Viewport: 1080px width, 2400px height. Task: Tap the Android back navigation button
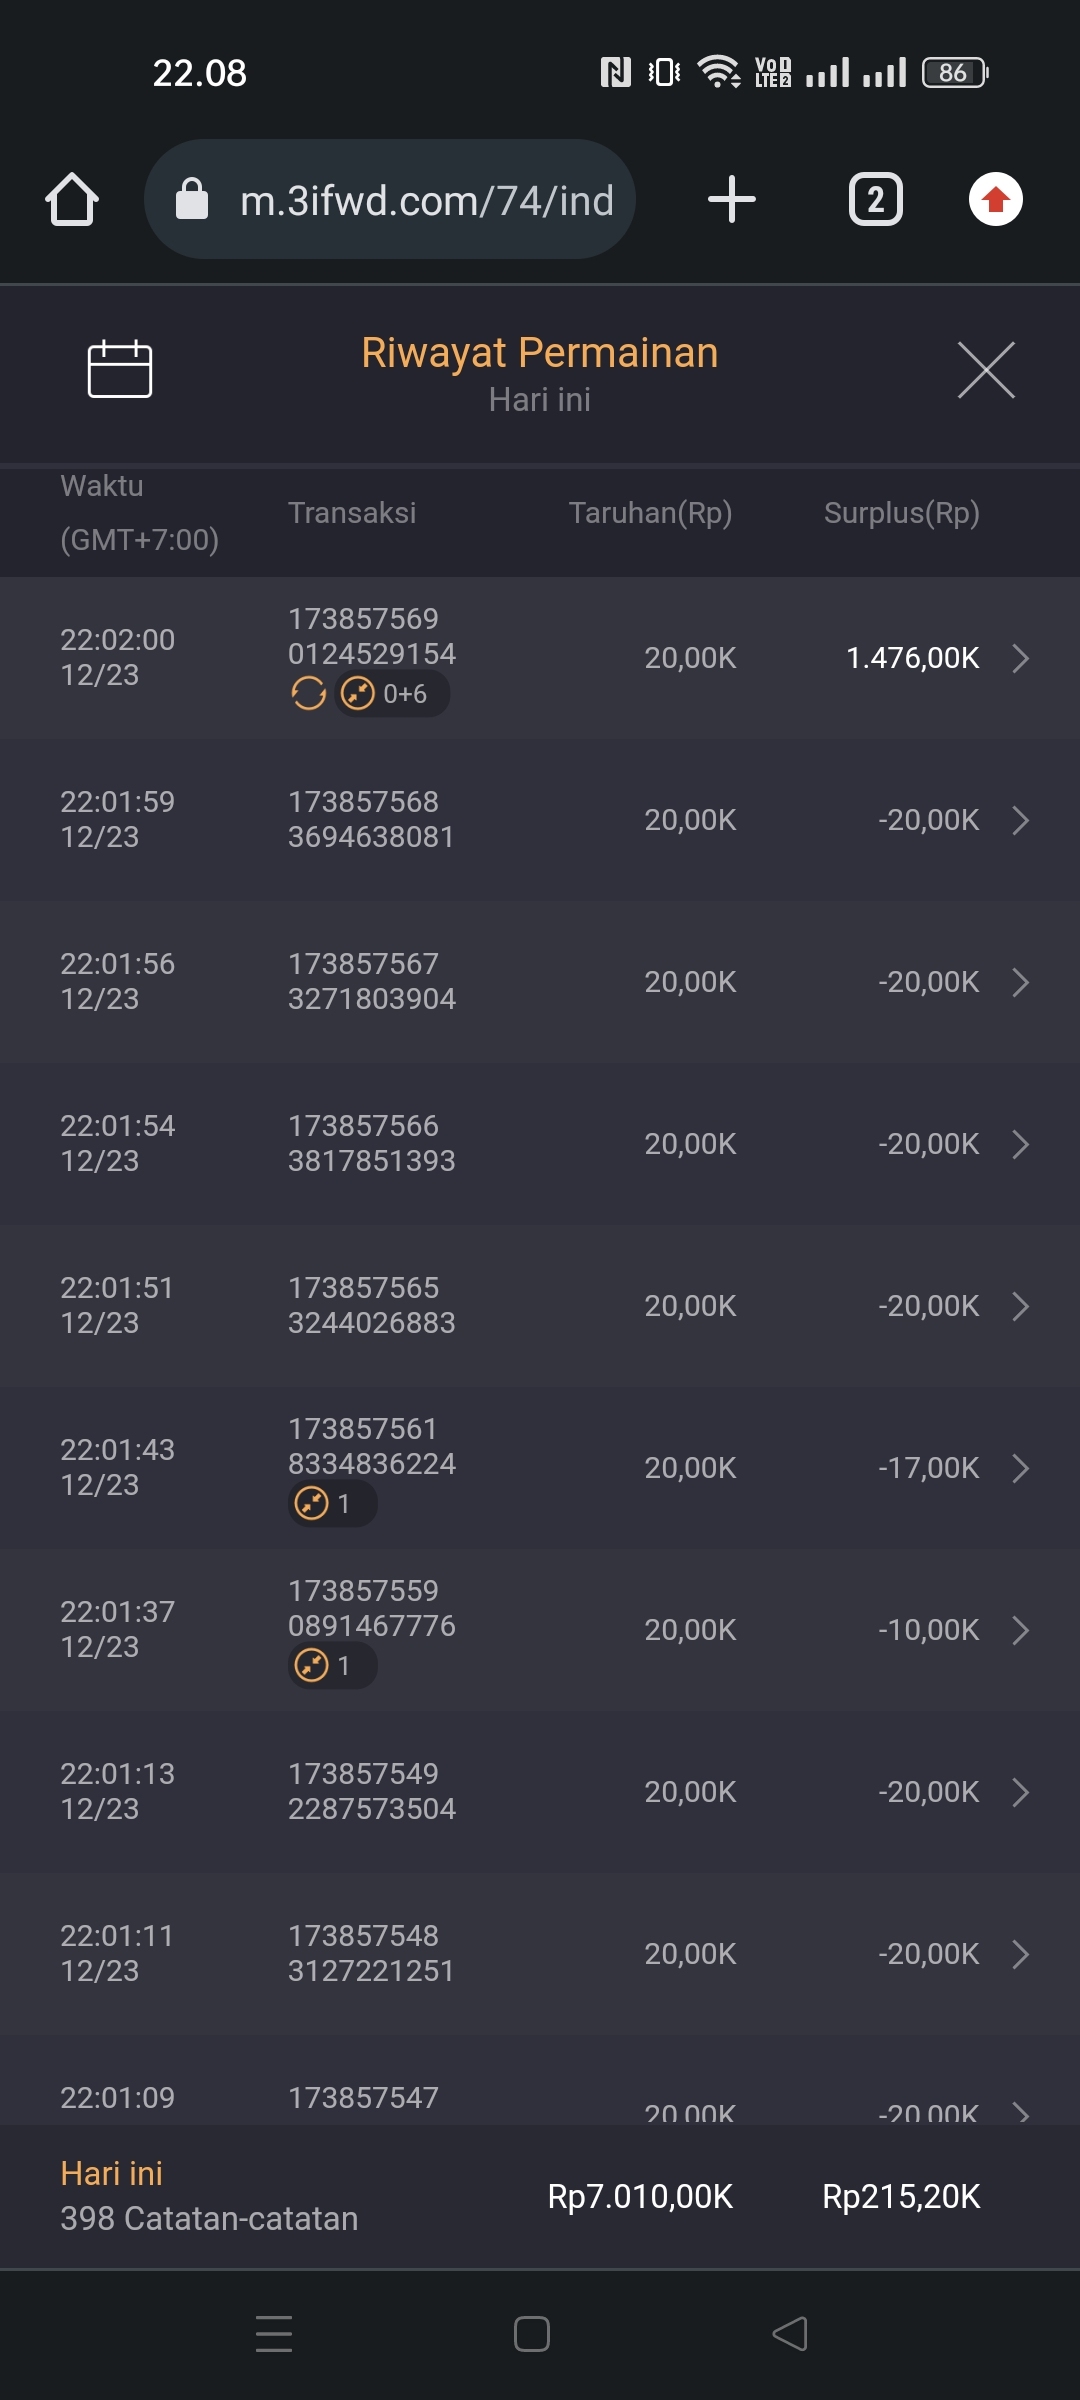click(x=790, y=2334)
